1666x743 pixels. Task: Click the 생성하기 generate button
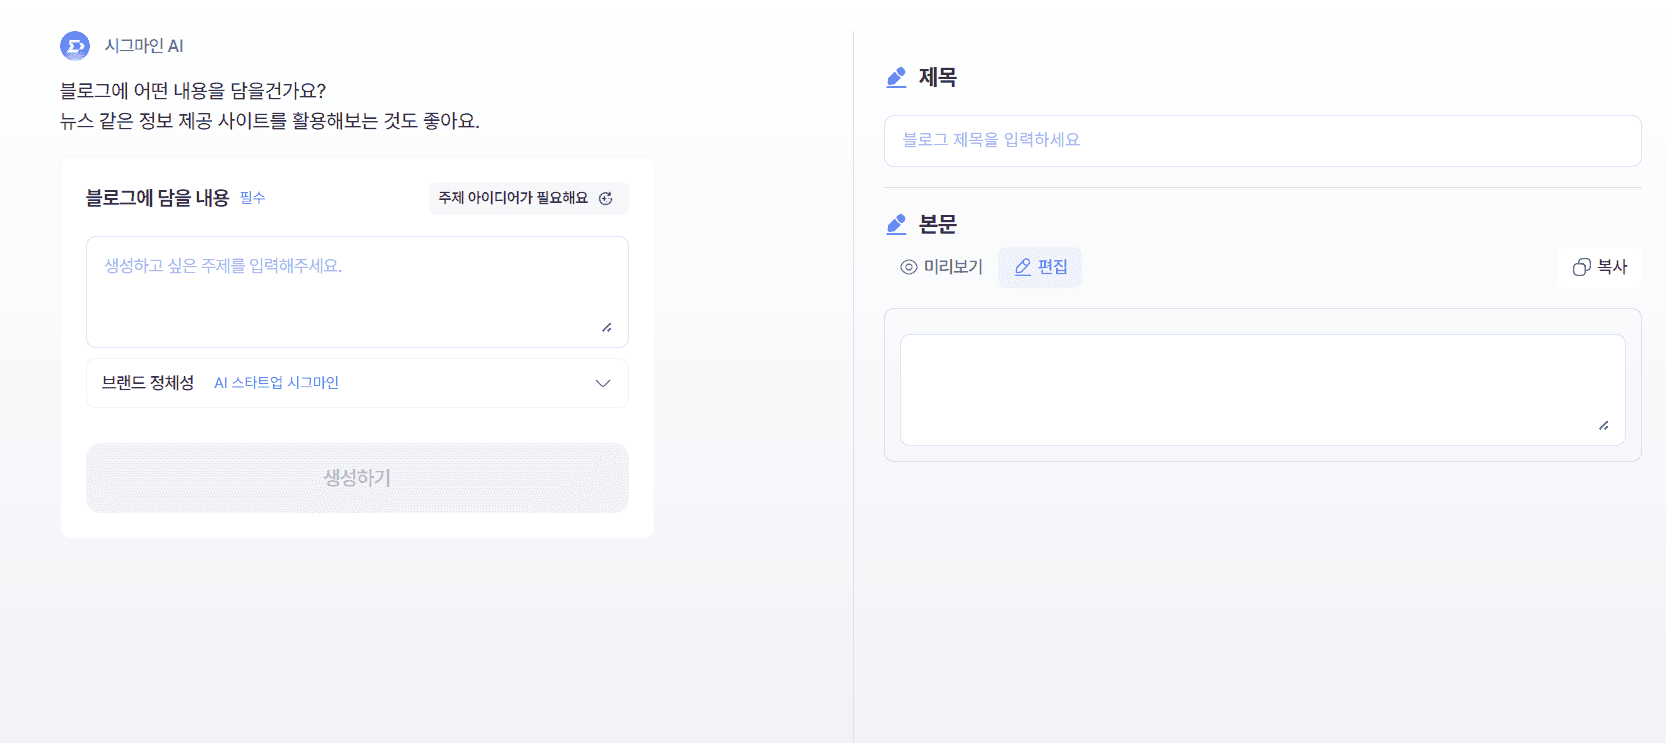tap(357, 478)
